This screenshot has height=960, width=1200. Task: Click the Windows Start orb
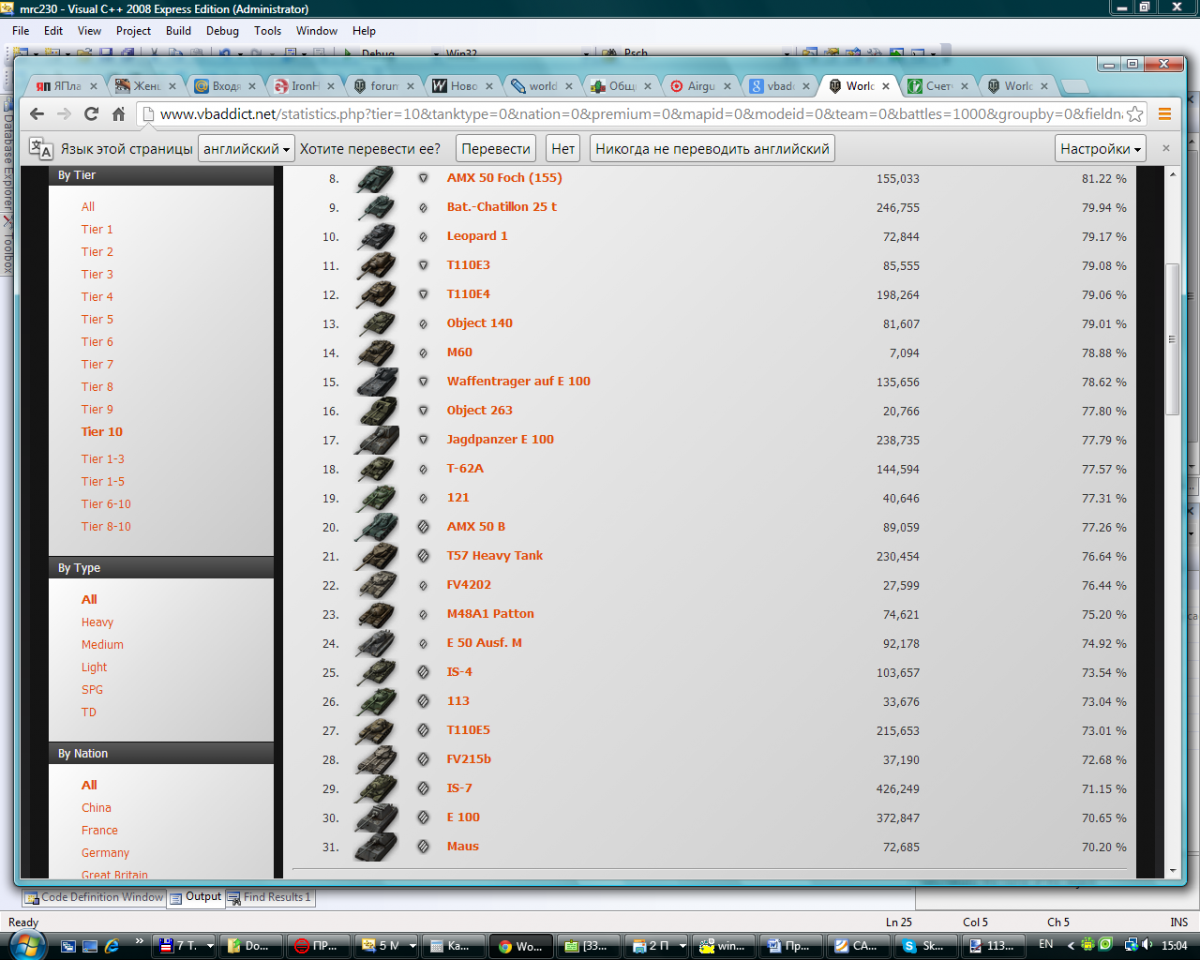coord(26,944)
